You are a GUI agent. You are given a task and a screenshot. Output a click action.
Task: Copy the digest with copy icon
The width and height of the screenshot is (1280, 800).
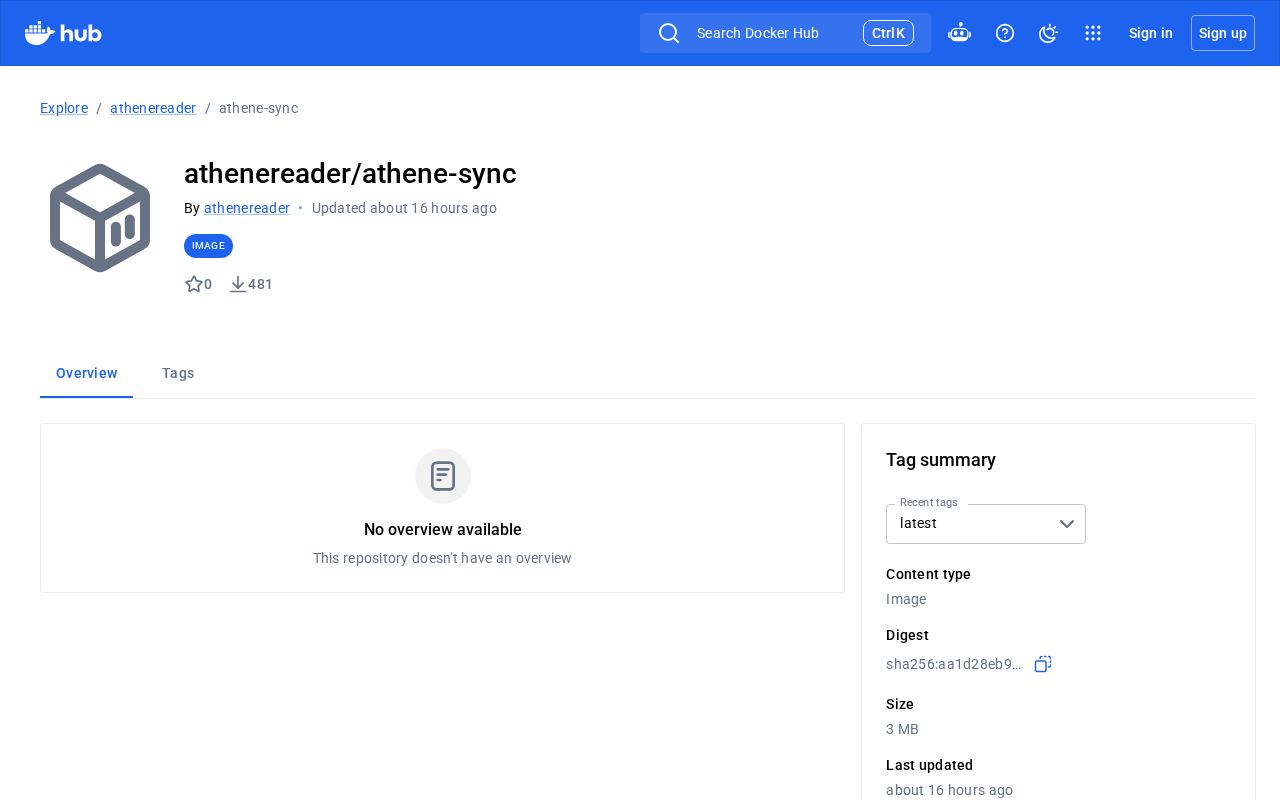click(x=1043, y=664)
